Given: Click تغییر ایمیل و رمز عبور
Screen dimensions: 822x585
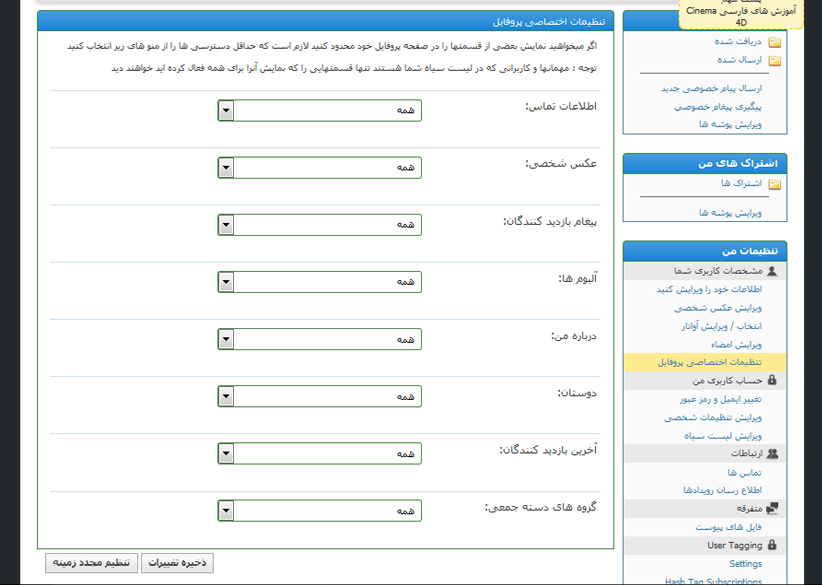Looking at the screenshot, I should click(x=721, y=399).
